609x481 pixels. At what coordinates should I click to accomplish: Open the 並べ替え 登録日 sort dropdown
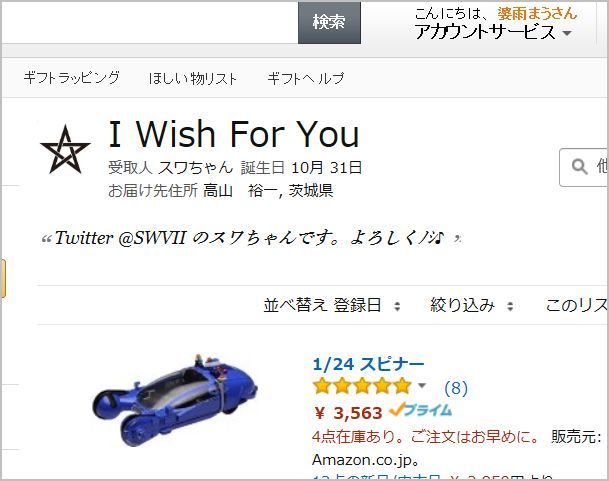[332, 305]
